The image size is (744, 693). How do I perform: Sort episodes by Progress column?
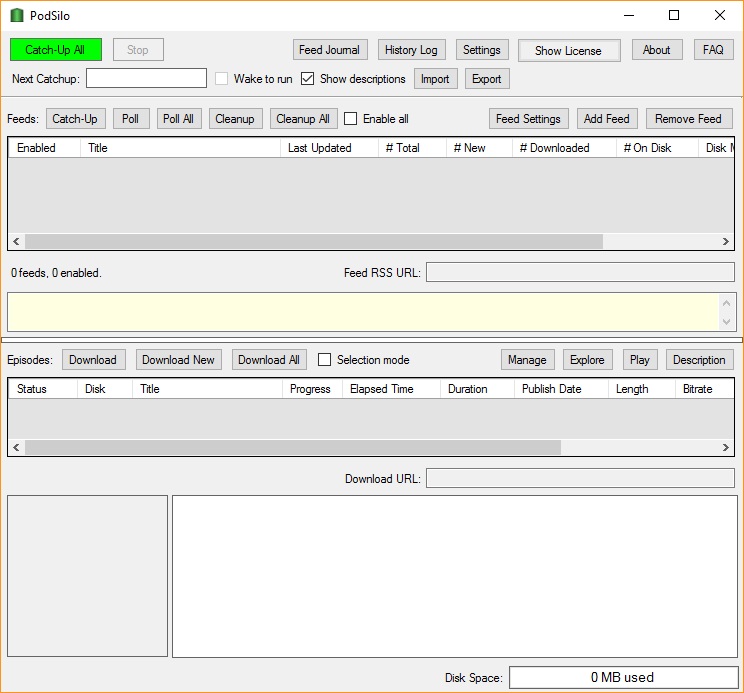pos(312,389)
